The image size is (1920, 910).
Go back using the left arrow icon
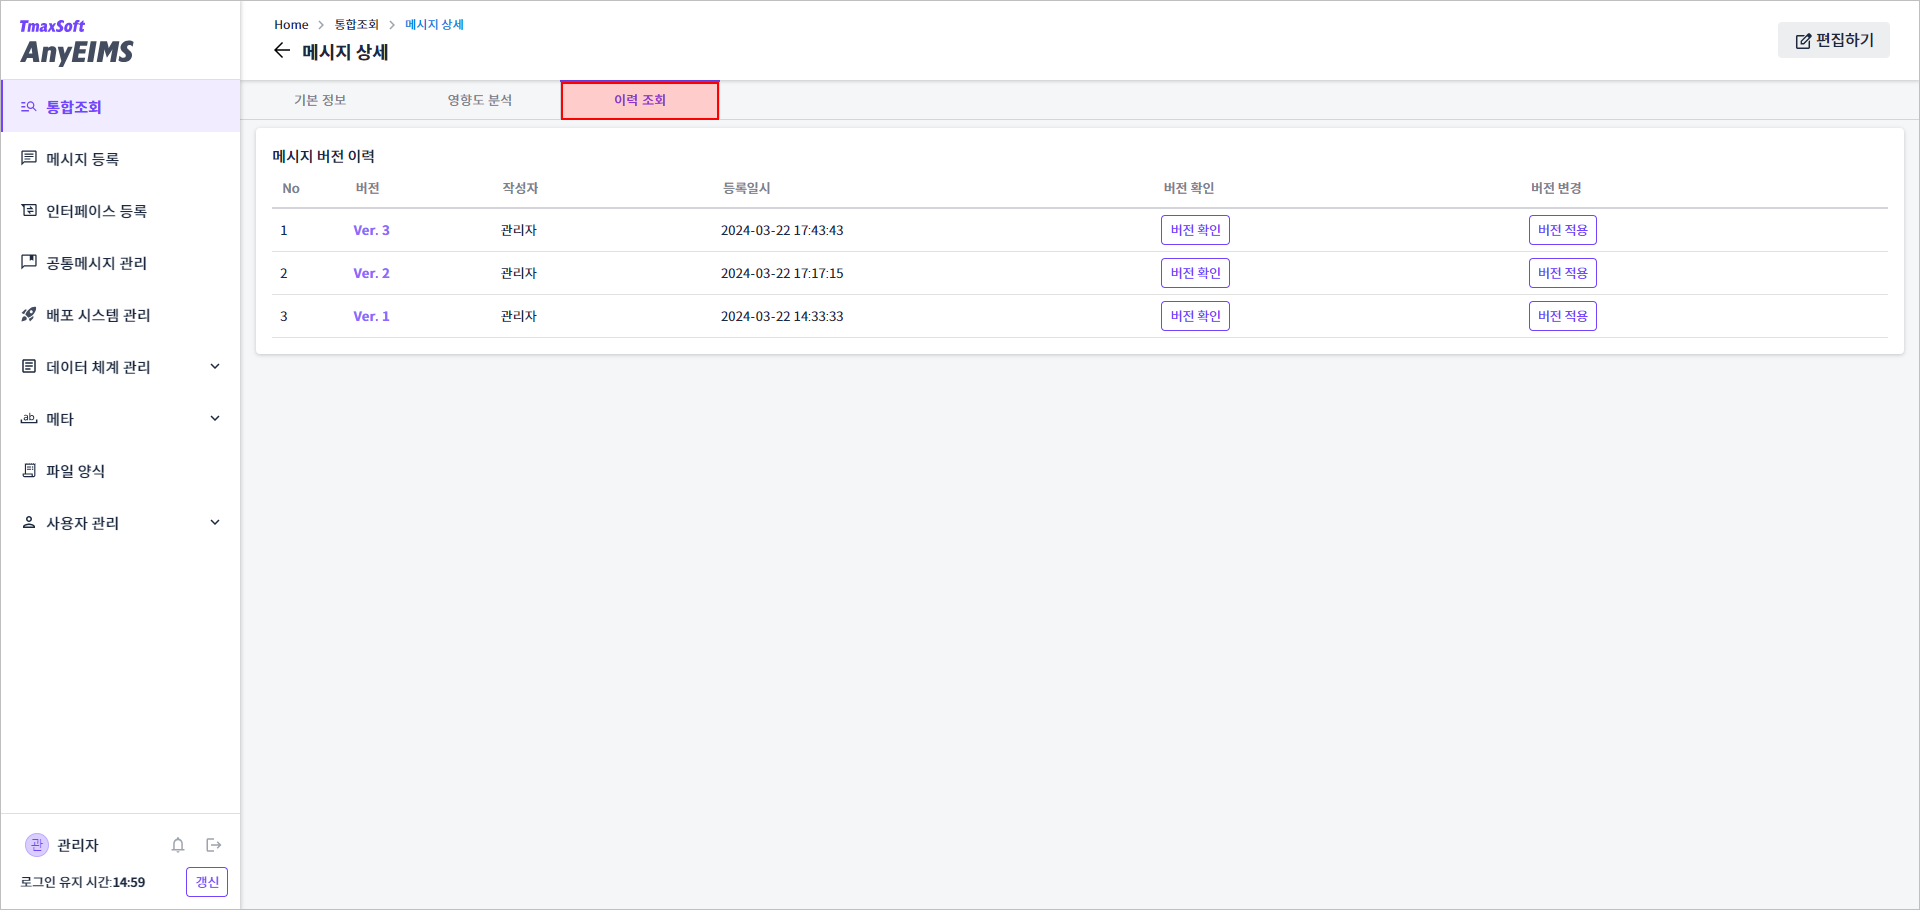[x=282, y=51]
